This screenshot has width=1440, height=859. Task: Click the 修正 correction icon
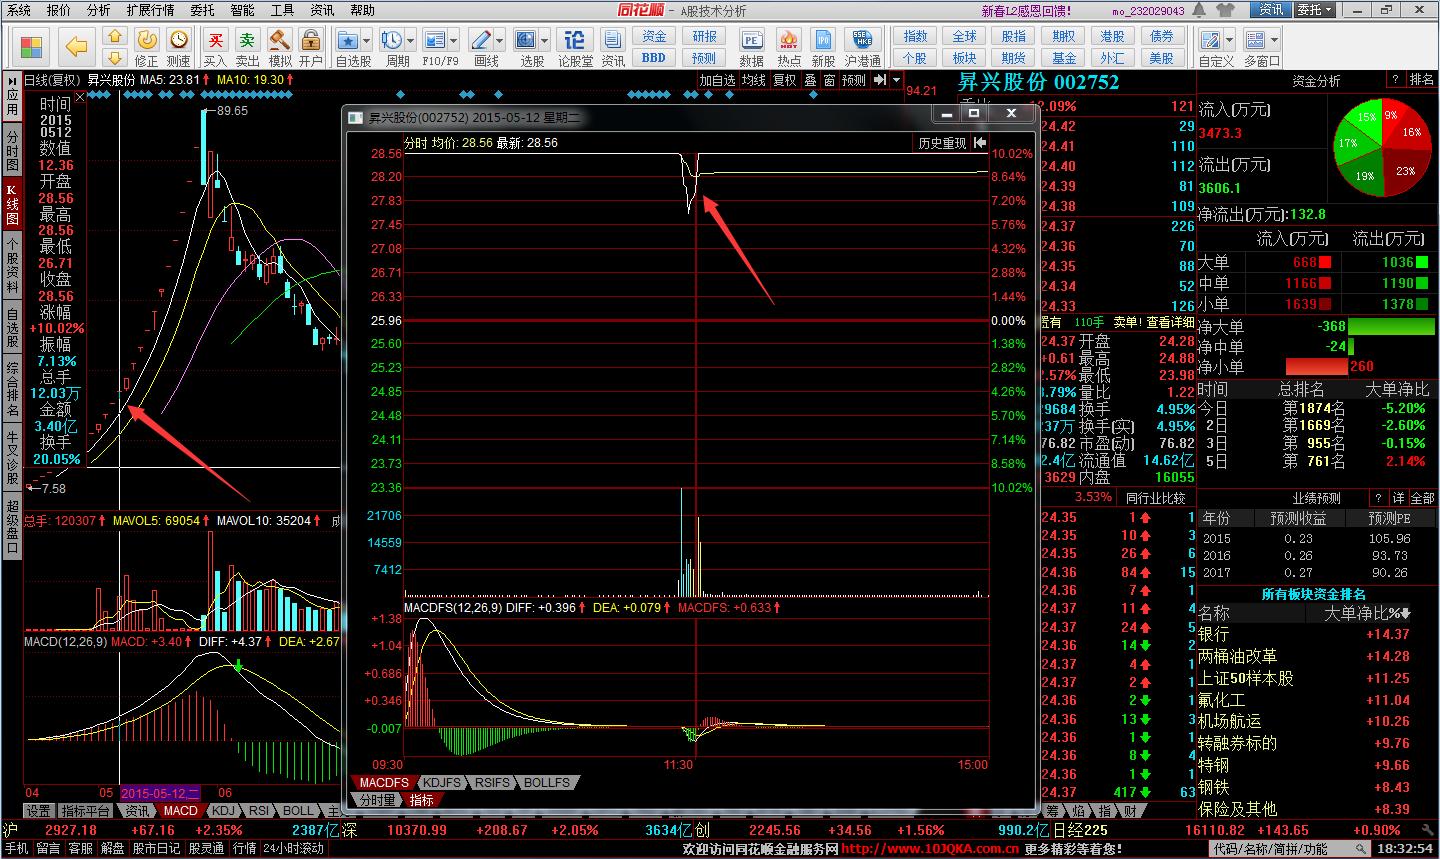(146, 47)
